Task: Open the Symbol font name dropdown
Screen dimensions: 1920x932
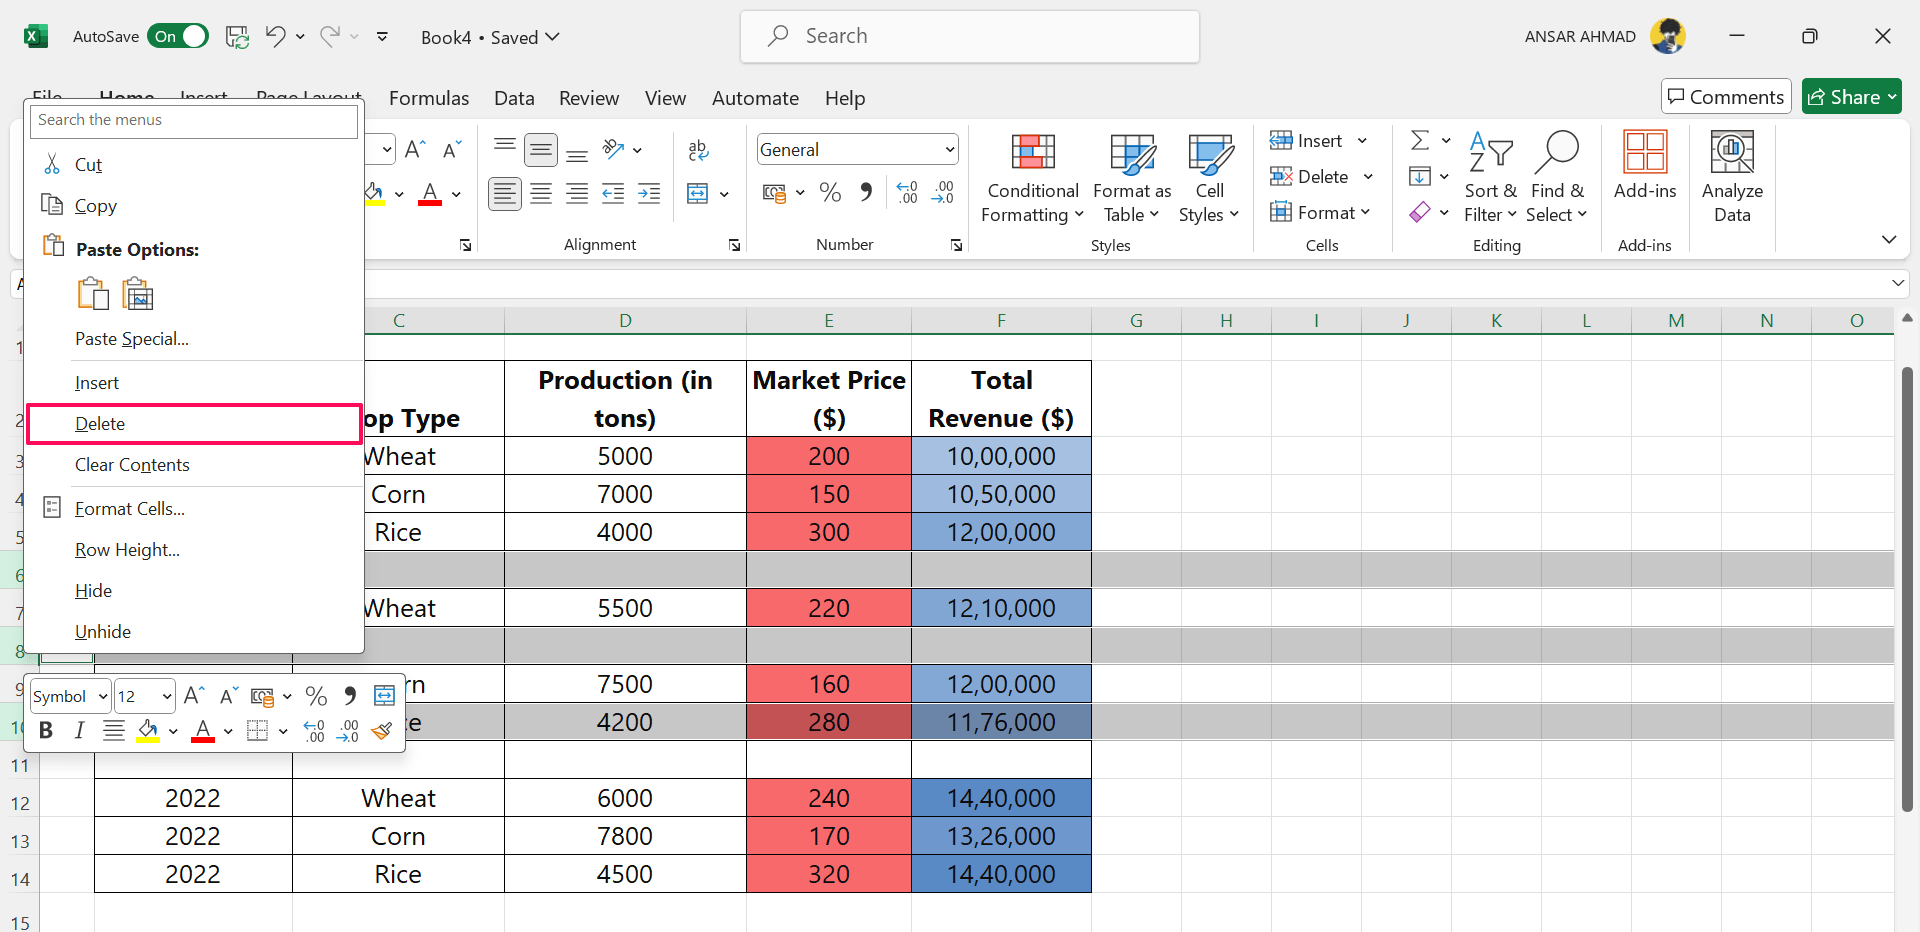Action: coord(69,696)
